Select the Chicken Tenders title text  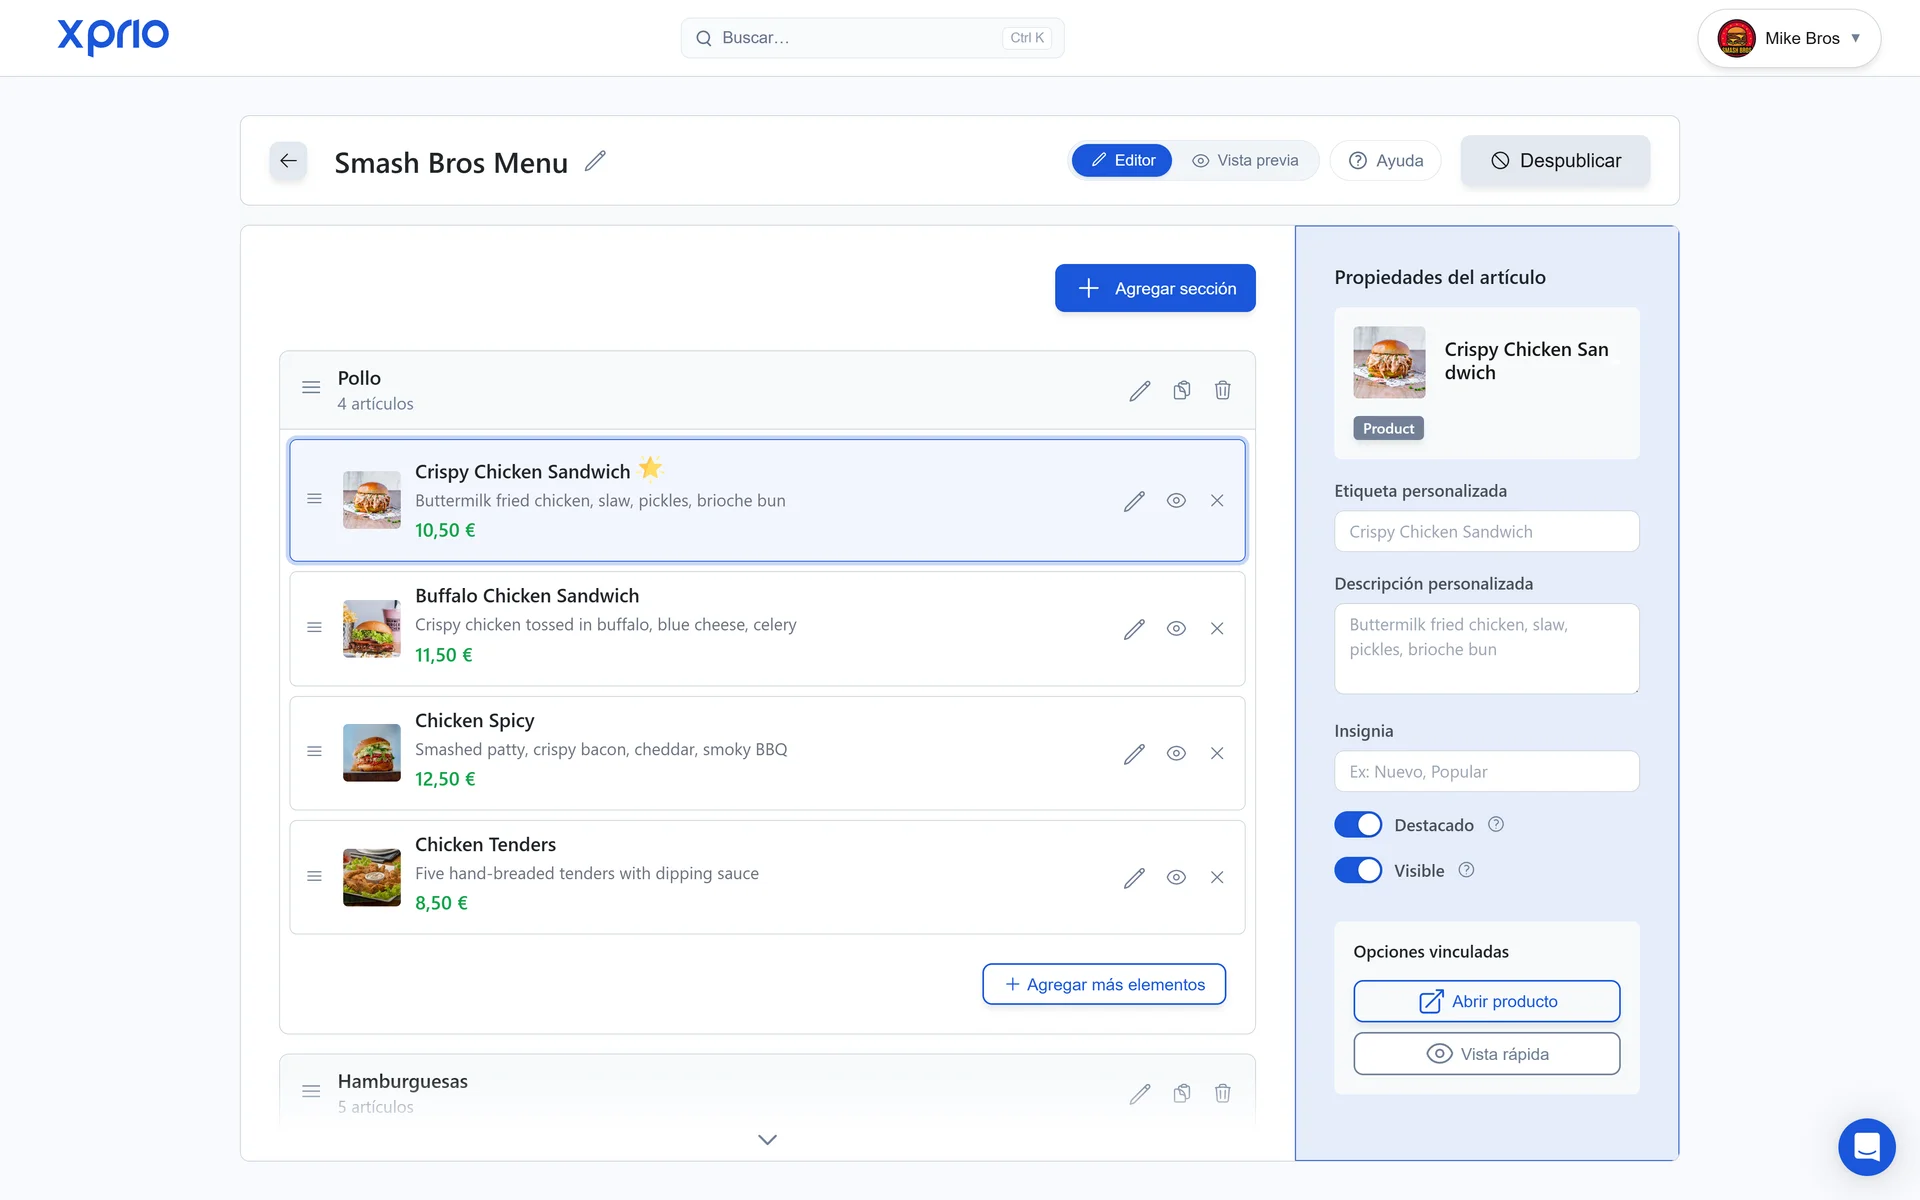pyautogui.click(x=485, y=845)
